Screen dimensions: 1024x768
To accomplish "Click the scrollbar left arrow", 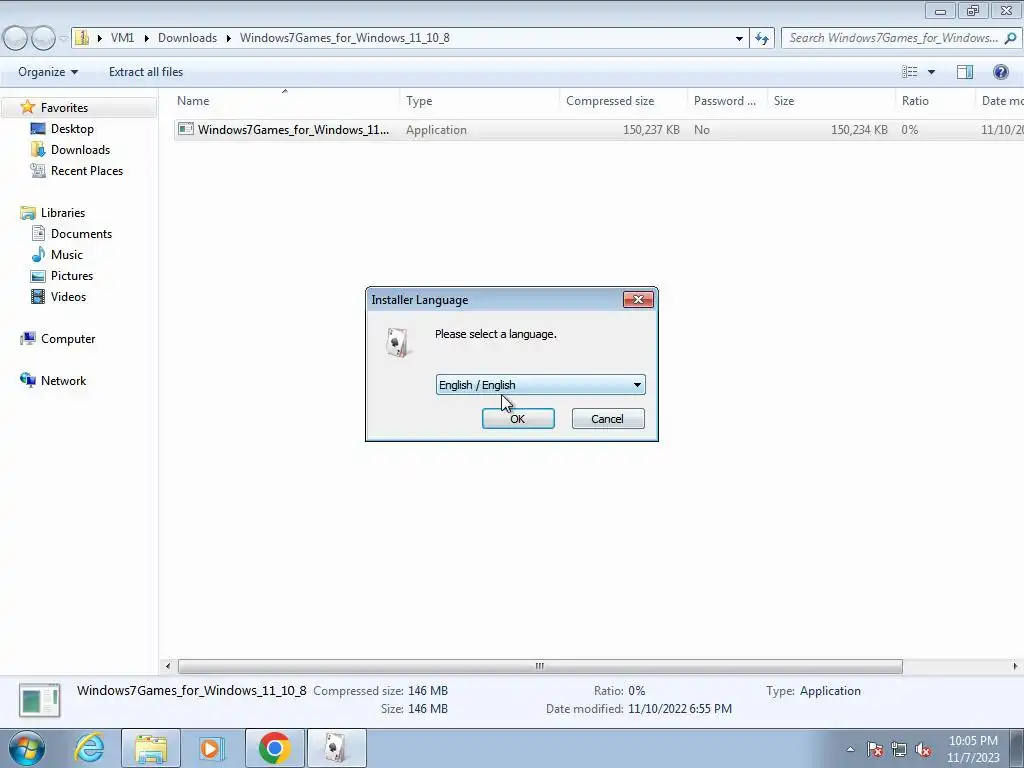I will tap(168, 666).
